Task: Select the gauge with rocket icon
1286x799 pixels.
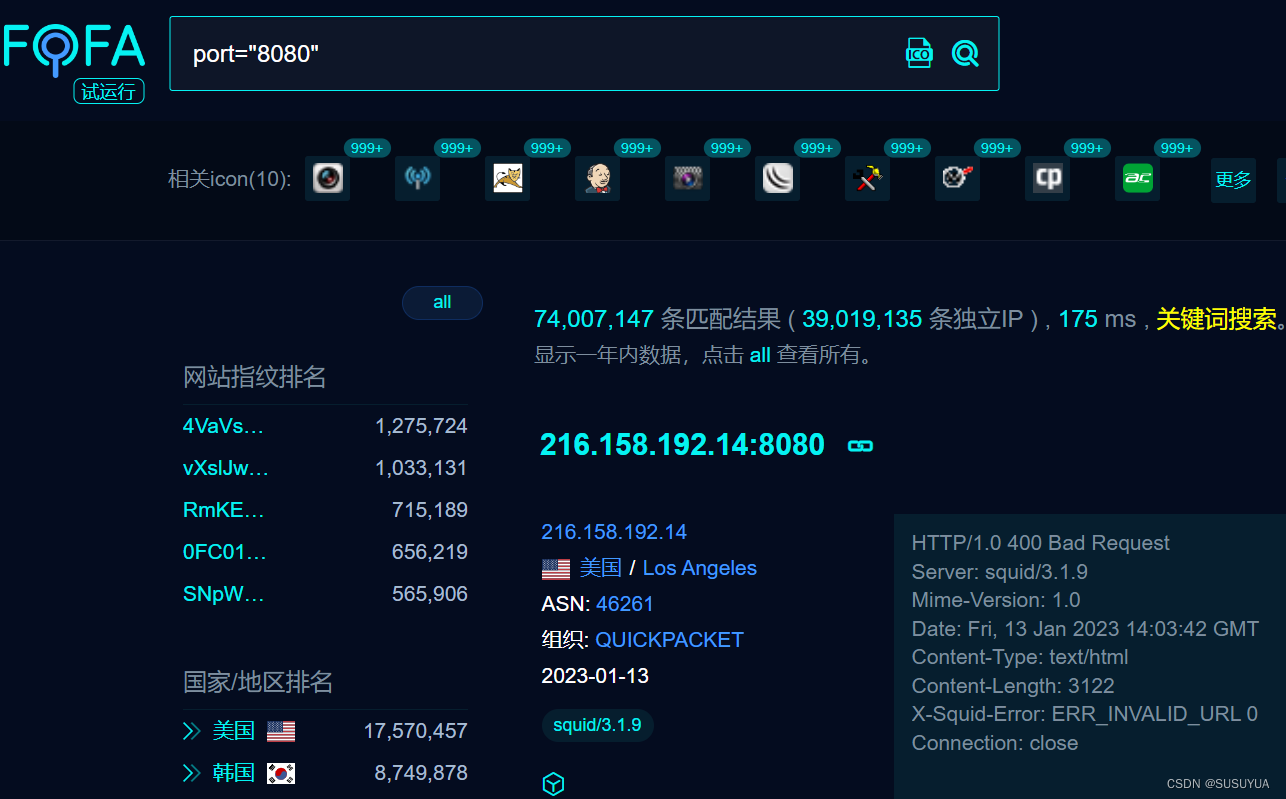Action: tap(957, 179)
